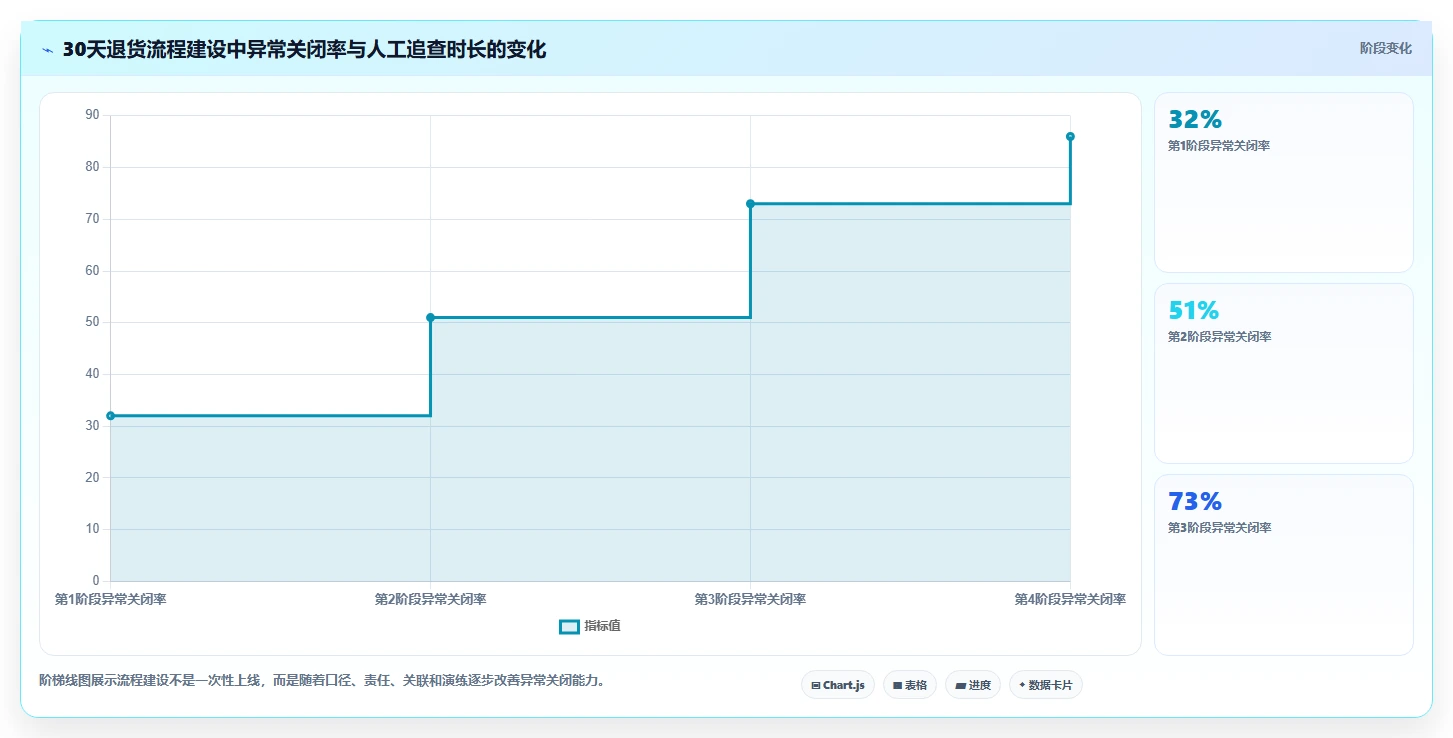Click the y-axis value 50
Image resolution: width=1453 pixels, height=738 pixels.
(92, 322)
